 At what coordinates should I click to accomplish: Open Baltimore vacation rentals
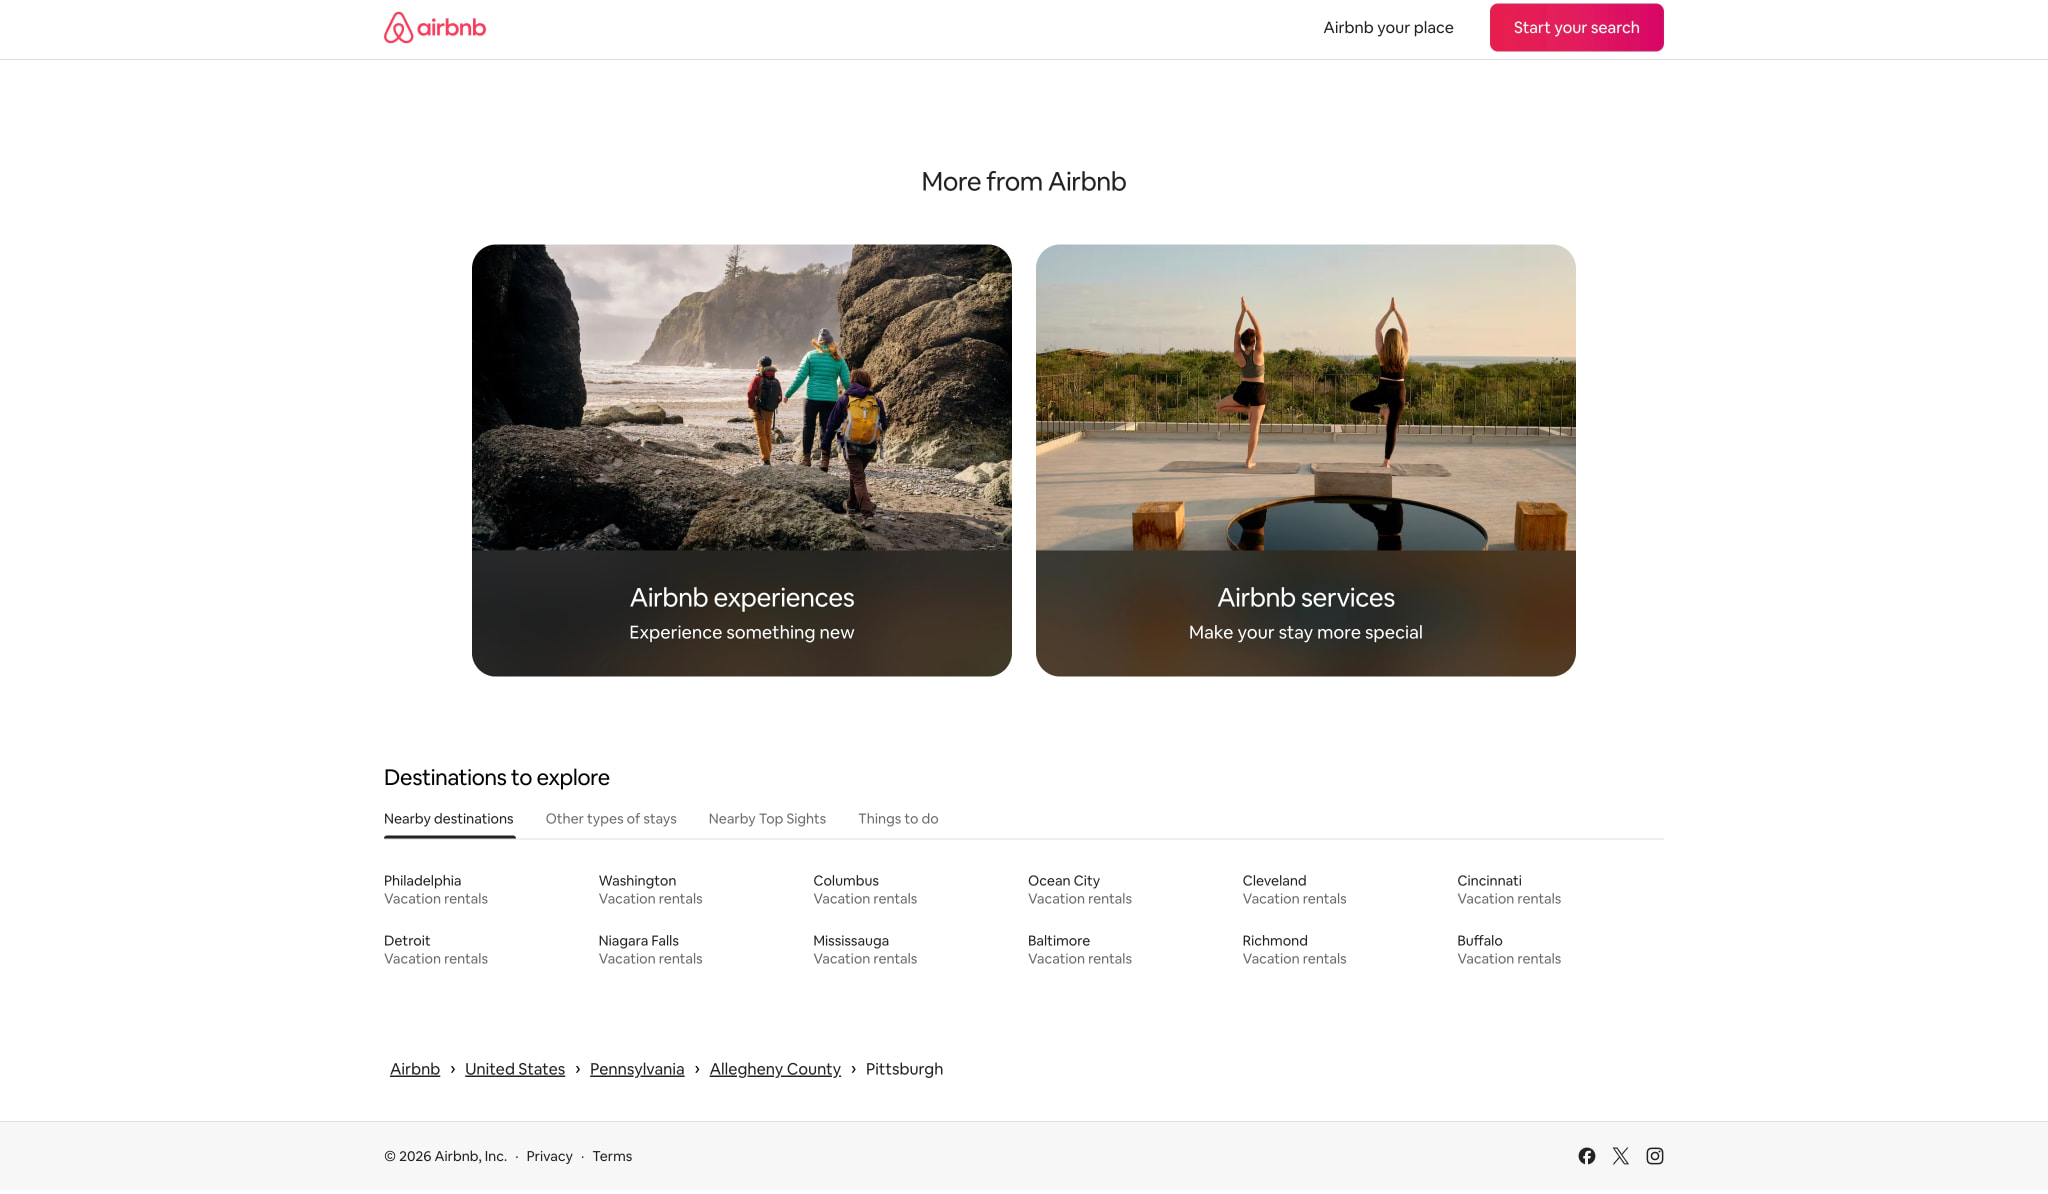click(1080, 950)
